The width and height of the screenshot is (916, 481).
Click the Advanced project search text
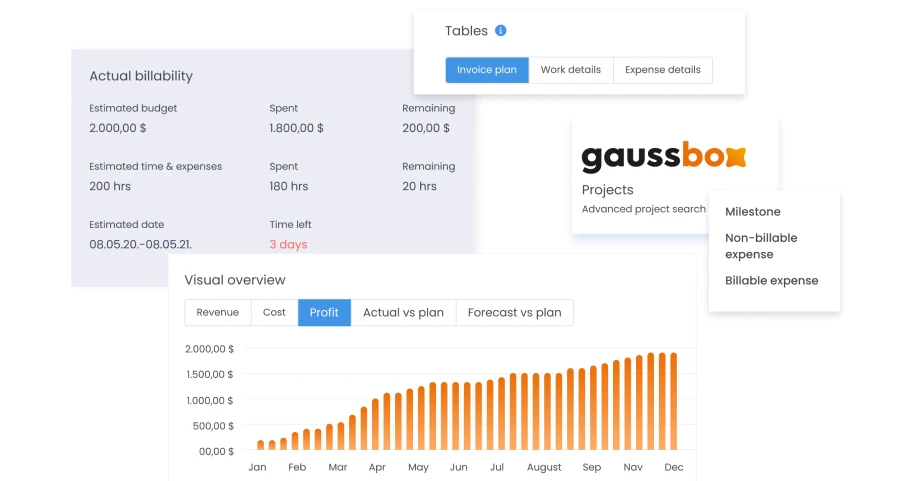click(x=643, y=210)
